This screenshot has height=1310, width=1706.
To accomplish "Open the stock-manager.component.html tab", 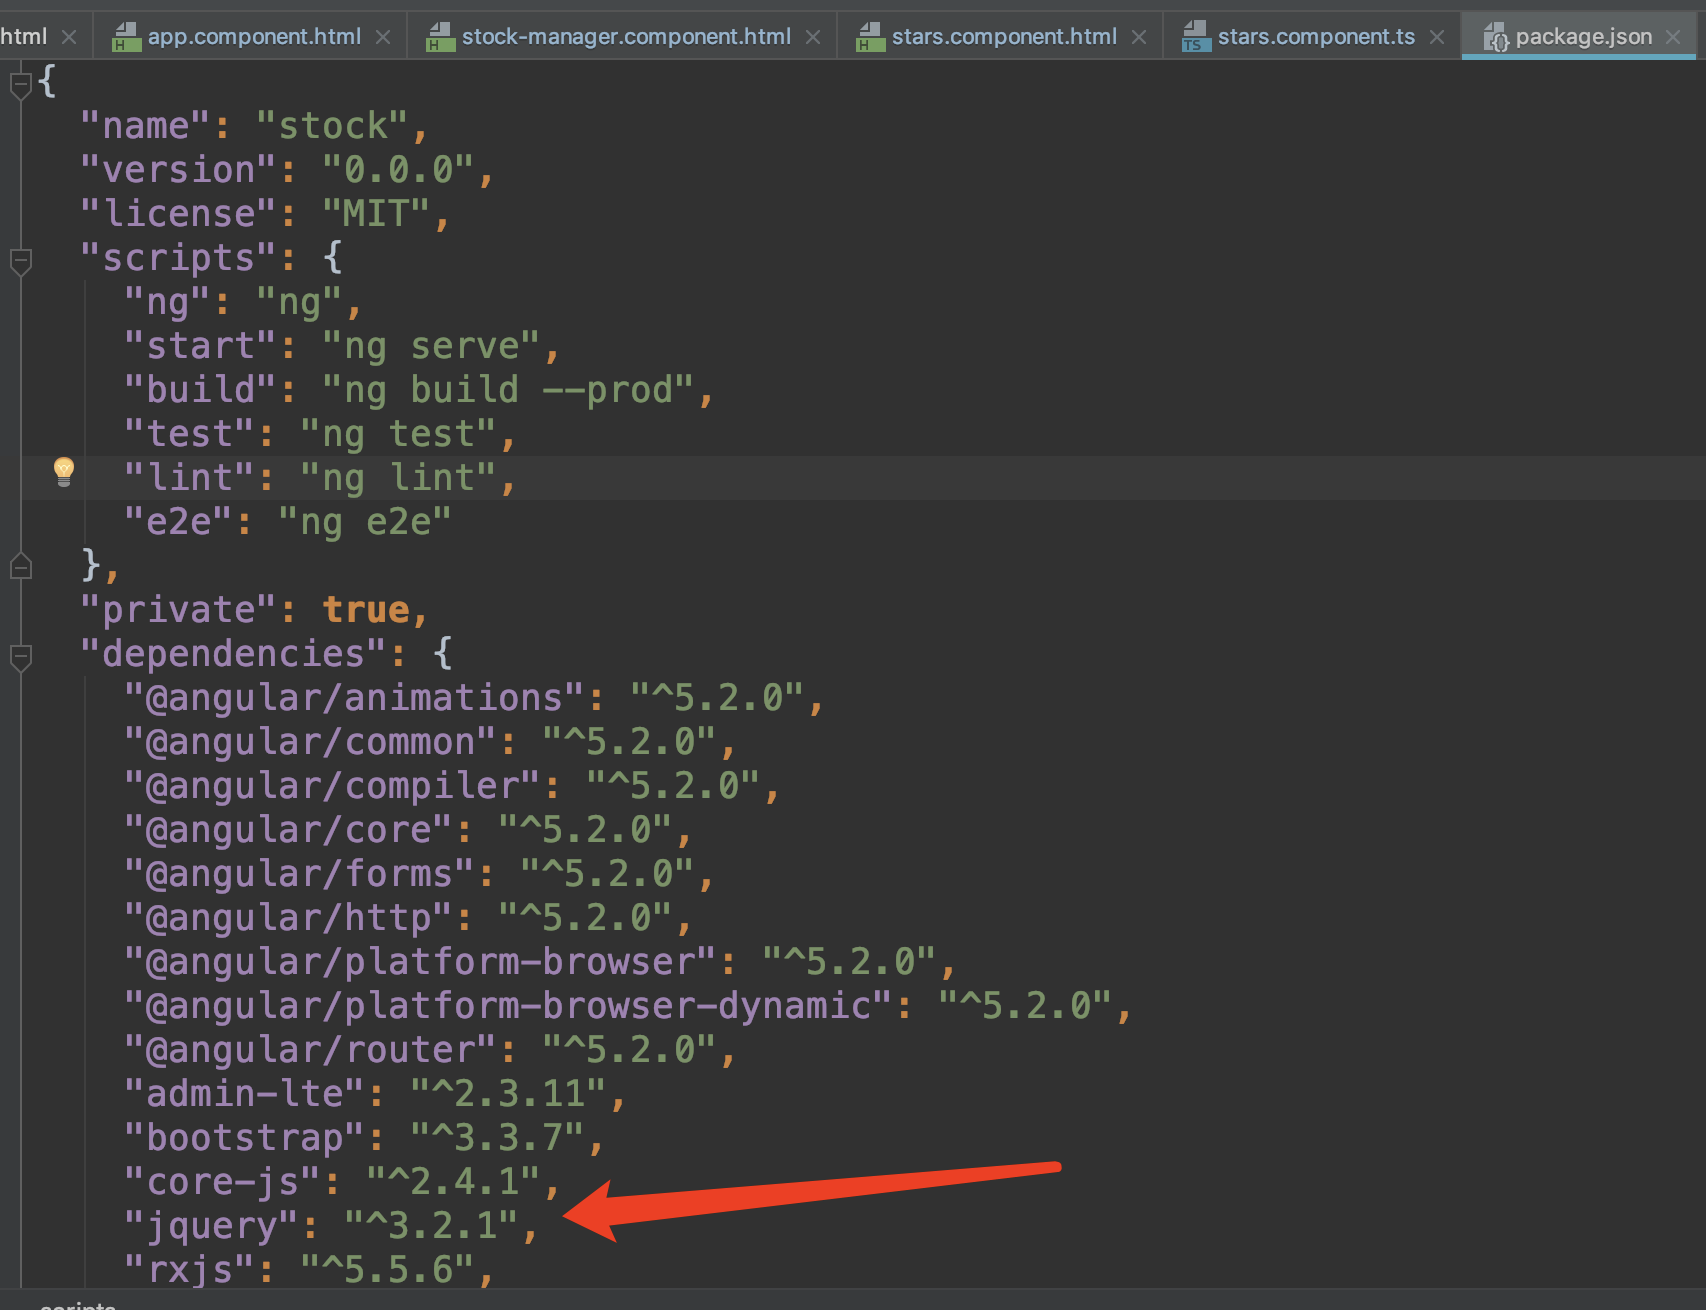I will 623,37.
